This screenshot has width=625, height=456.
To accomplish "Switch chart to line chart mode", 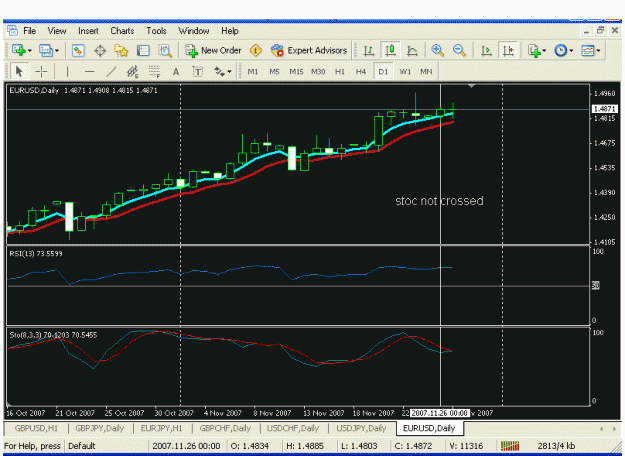I will [x=412, y=51].
